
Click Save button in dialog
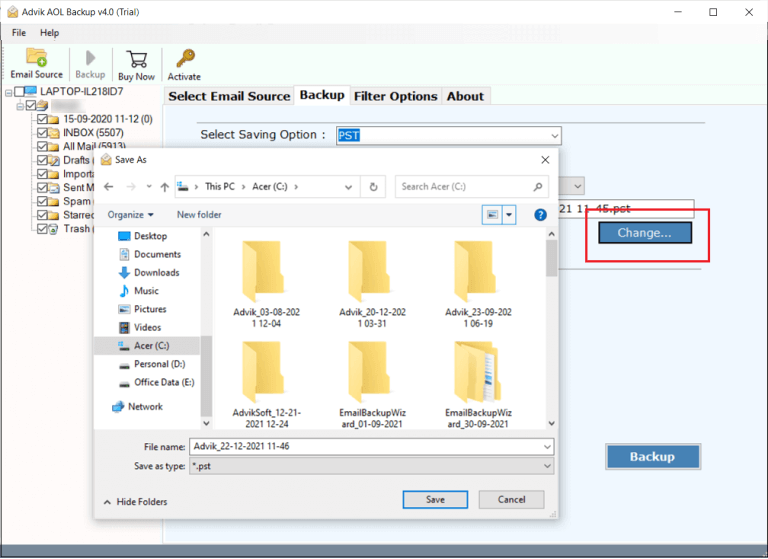click(435, 500)
